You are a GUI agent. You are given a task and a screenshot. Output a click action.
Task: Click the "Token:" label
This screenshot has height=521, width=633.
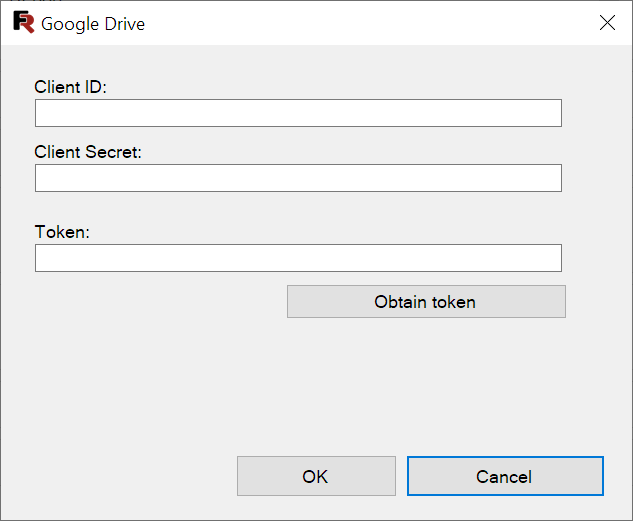[62, 232]
